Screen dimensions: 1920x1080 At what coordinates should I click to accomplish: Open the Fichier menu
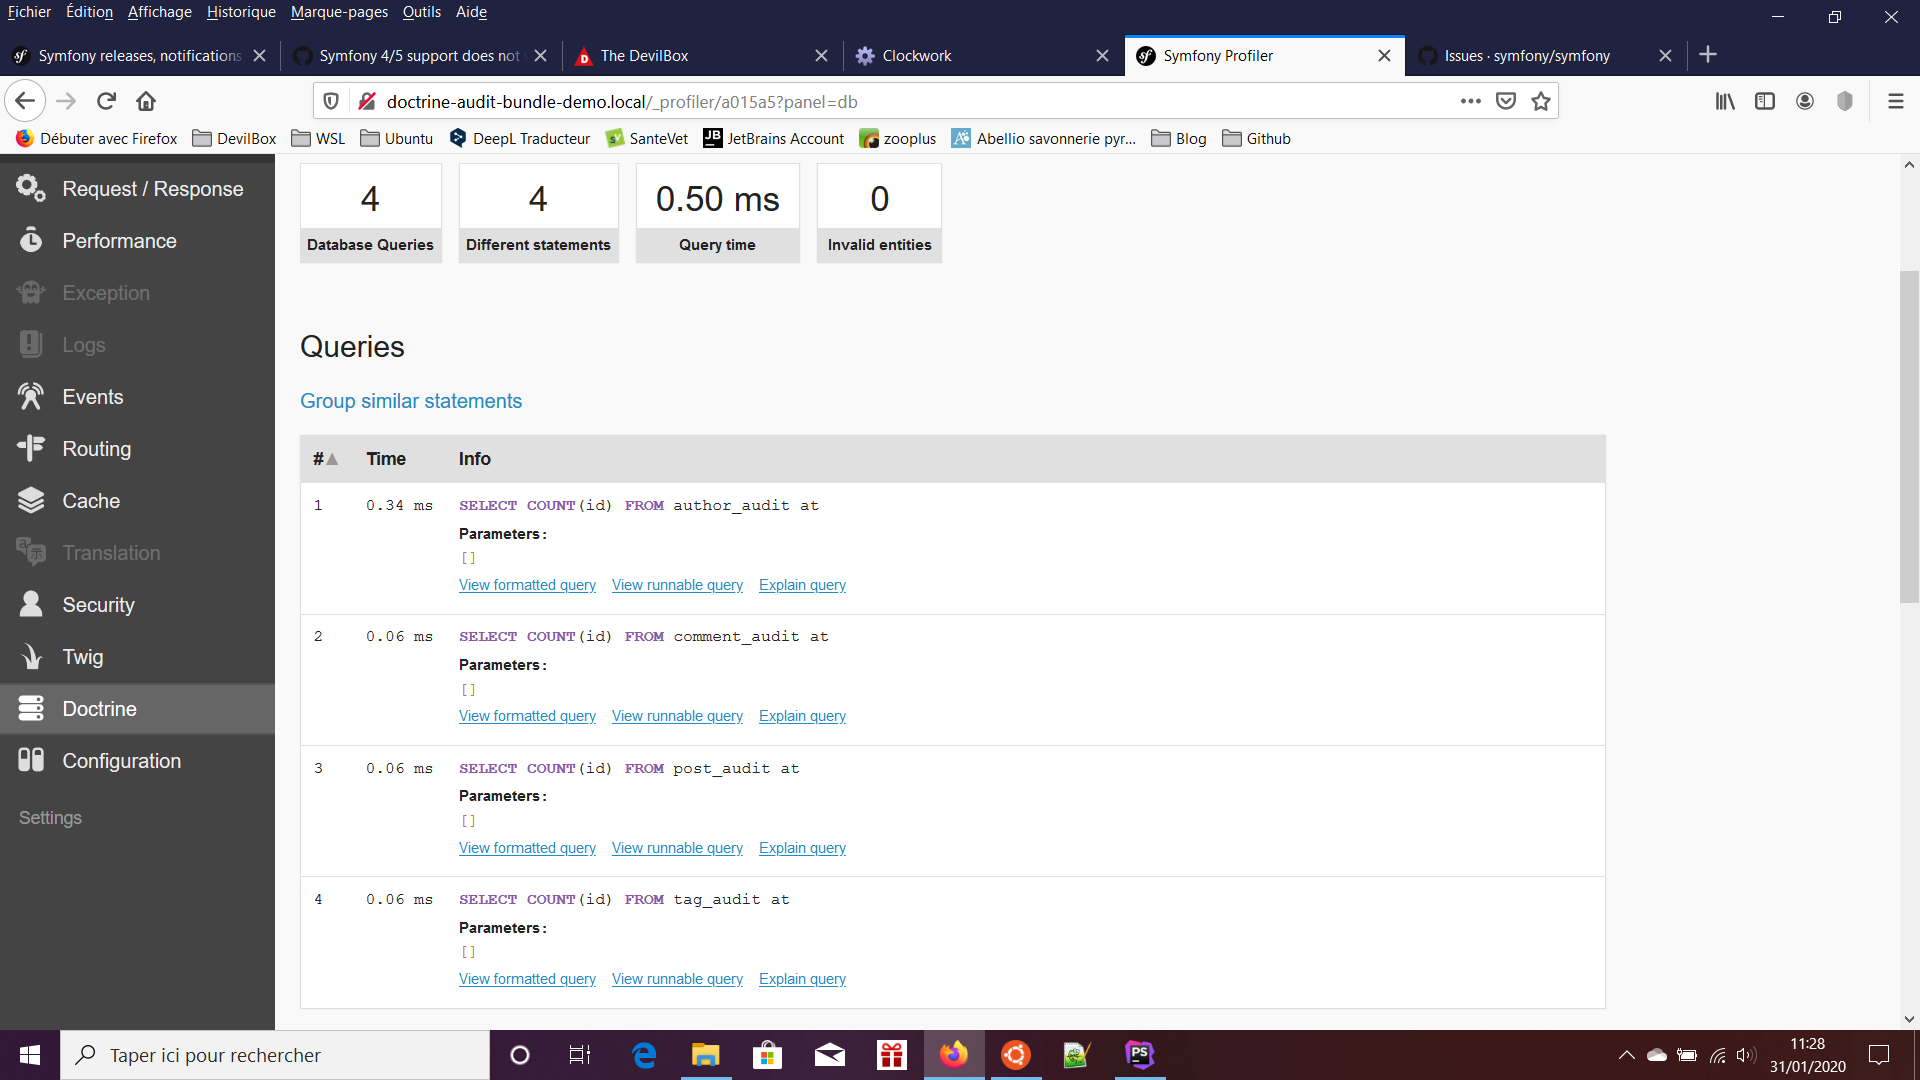coord(28,11)
